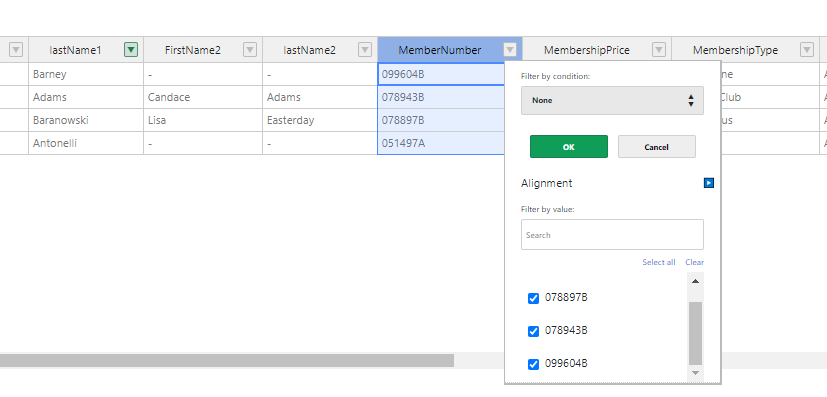This screenshot has width=827, height=397.
Task: Click the value list scroll down arrow
Action: (x=695, y=373)
